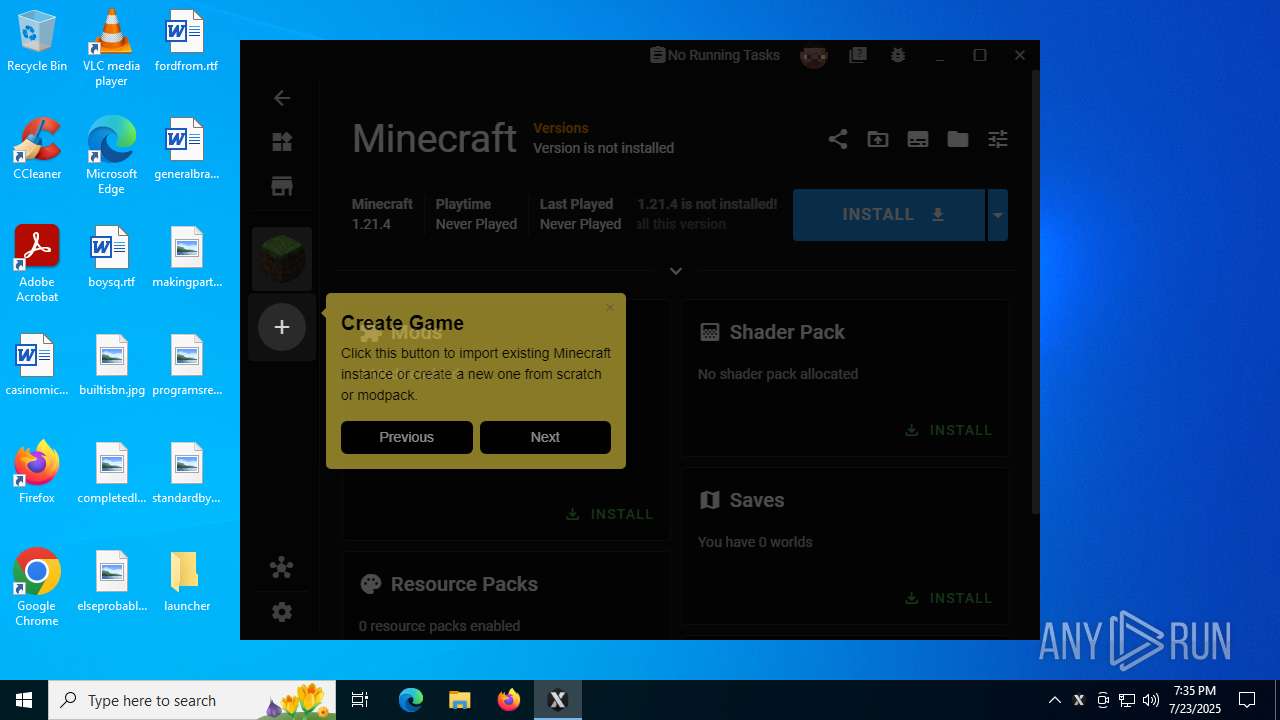
Task: Select the launcher folder on desktop
Action: pyautogui.click(x=186, y=581)
